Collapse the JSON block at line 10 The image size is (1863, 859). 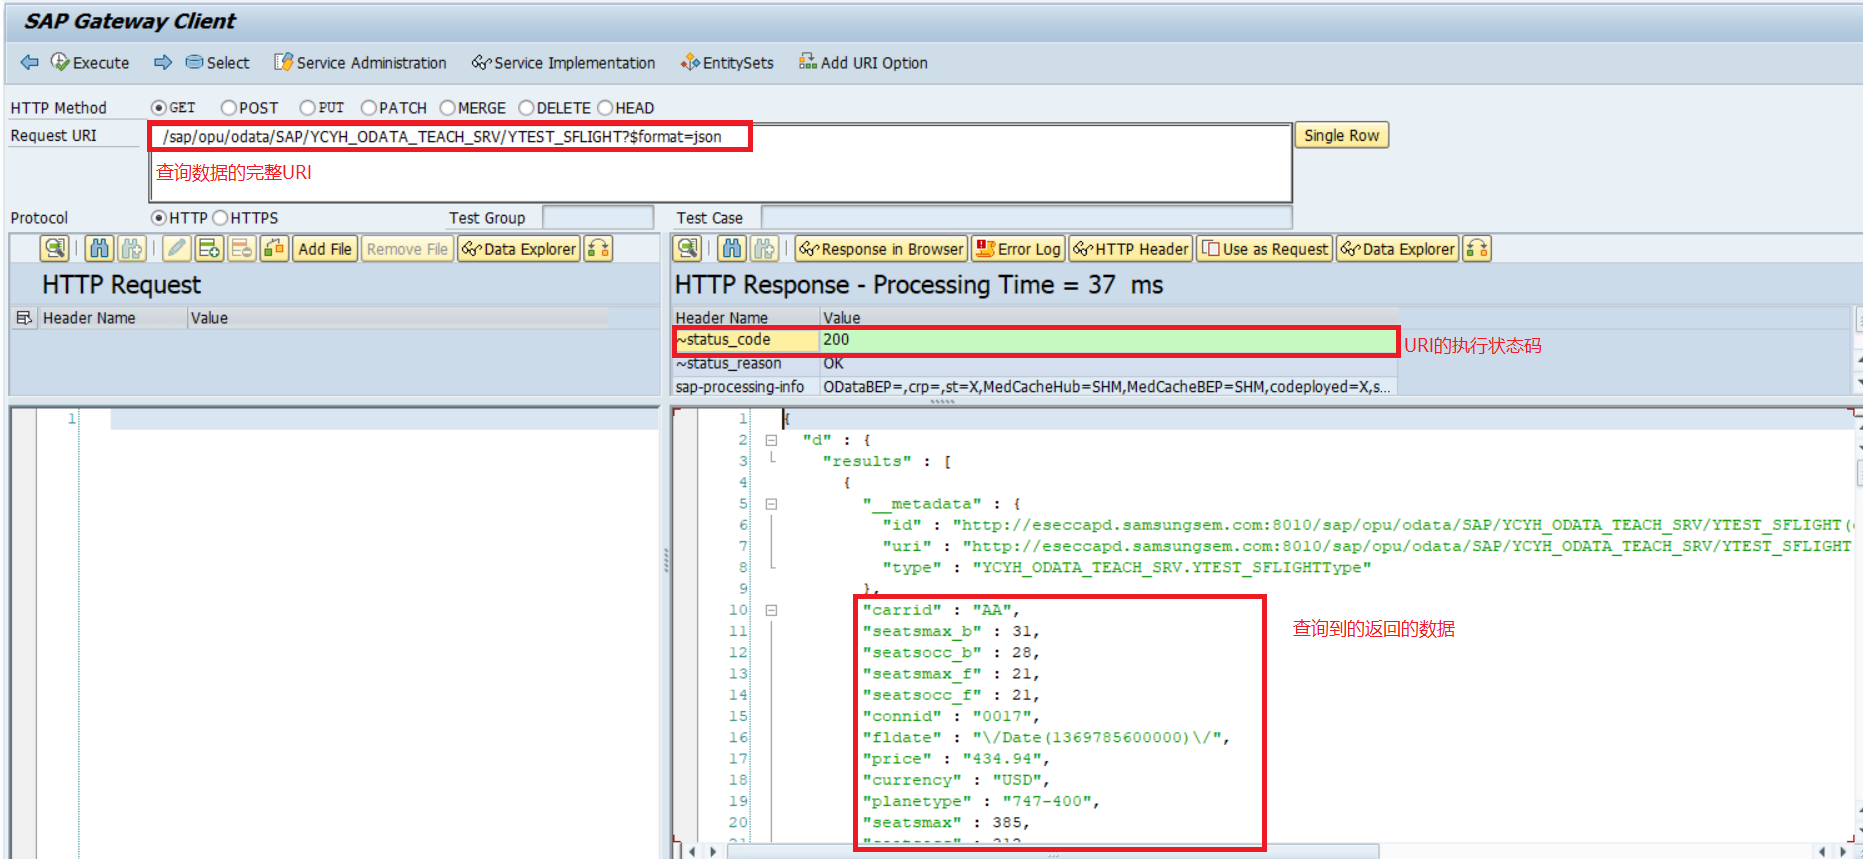771,610
